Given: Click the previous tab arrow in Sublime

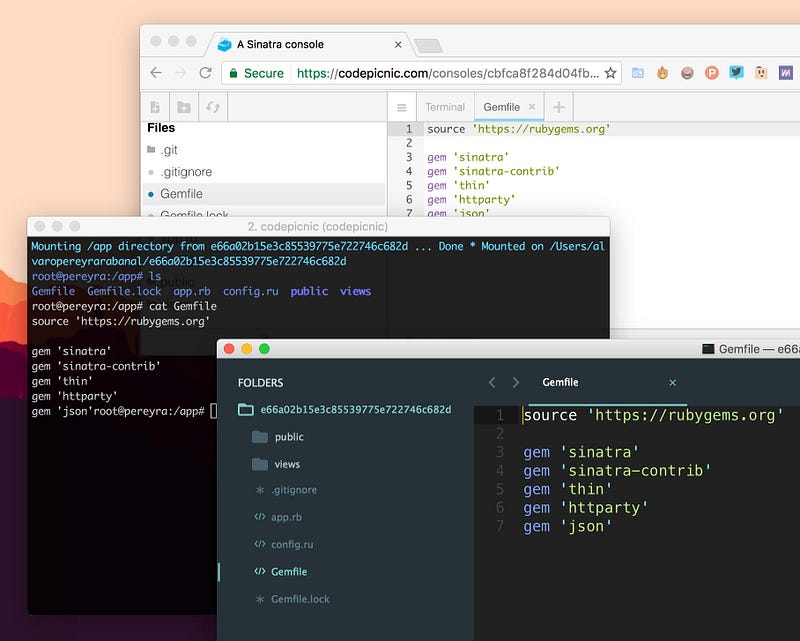Looking at the screenshot, I should click(x=491, y=382).
